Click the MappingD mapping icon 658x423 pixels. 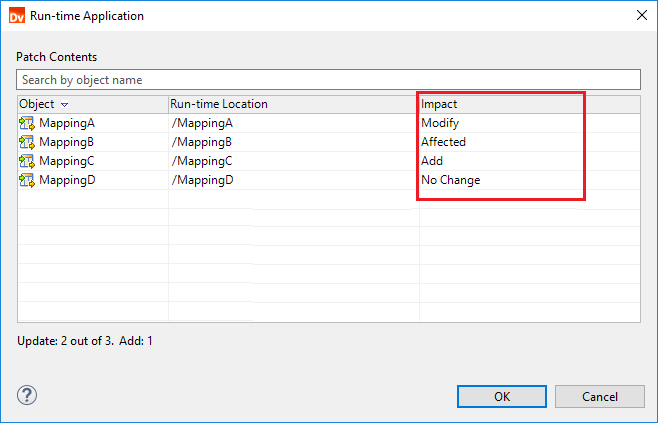[x=27, y=180]
